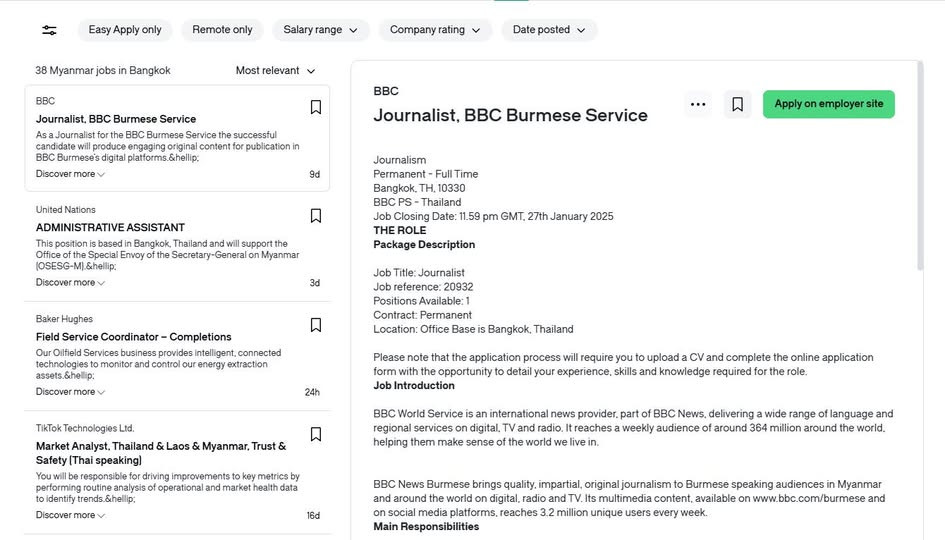Bookmark the TikTok Market Analyst job
This screenshot has width=945, height=540.
pyautogui.click(x=315, y=435)
